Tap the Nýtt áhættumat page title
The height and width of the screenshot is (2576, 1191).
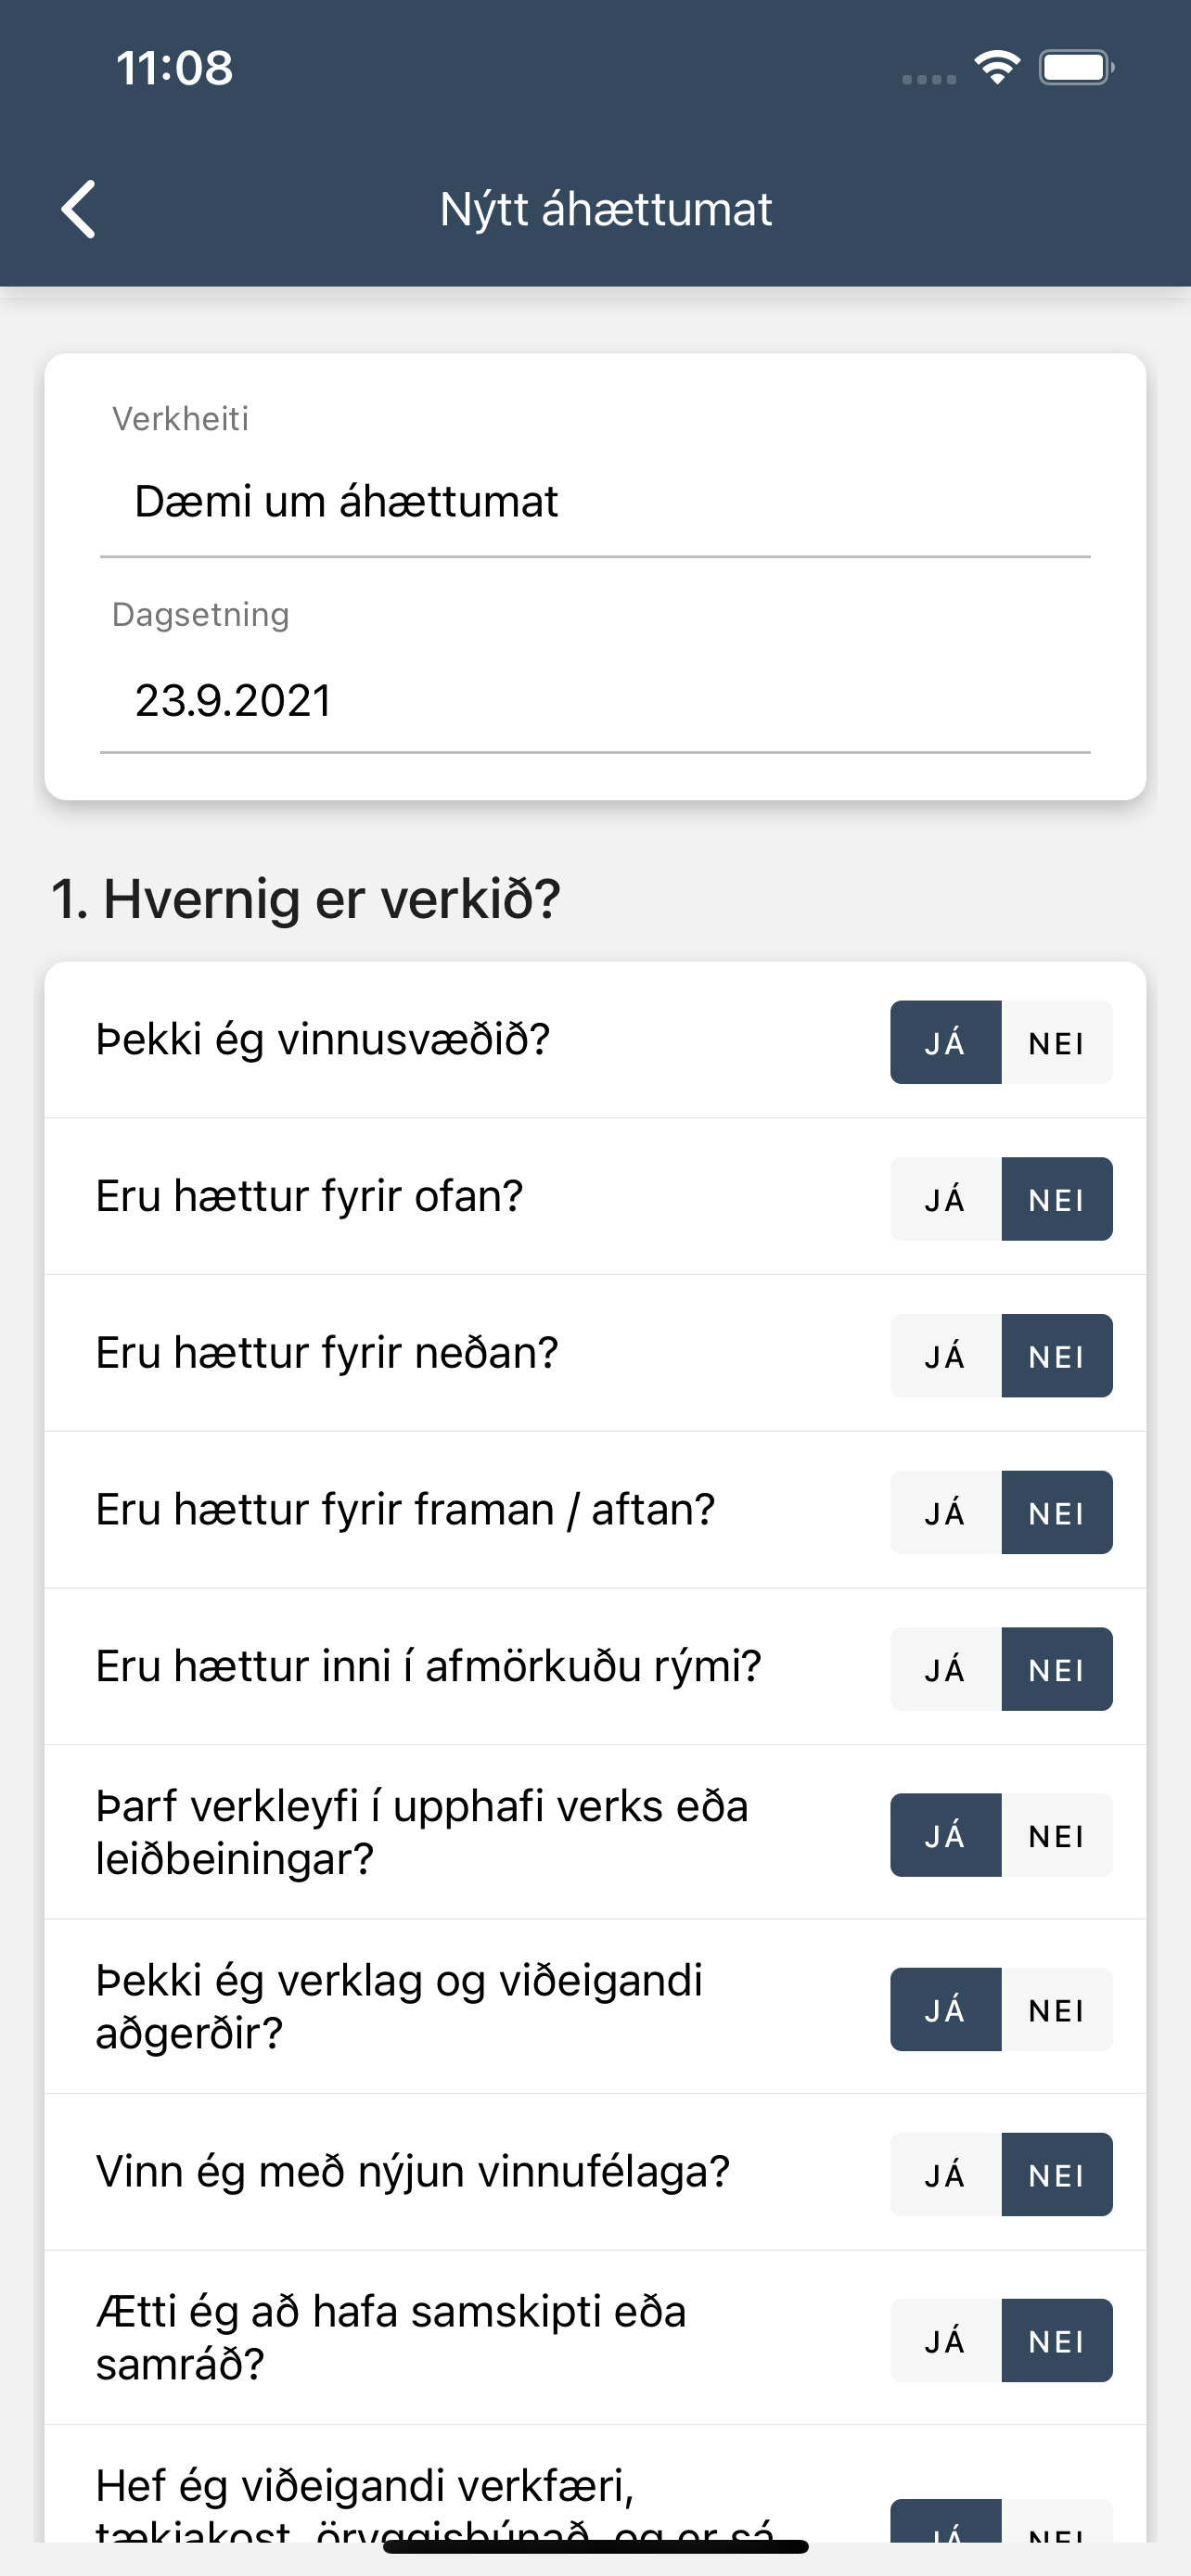606,210
